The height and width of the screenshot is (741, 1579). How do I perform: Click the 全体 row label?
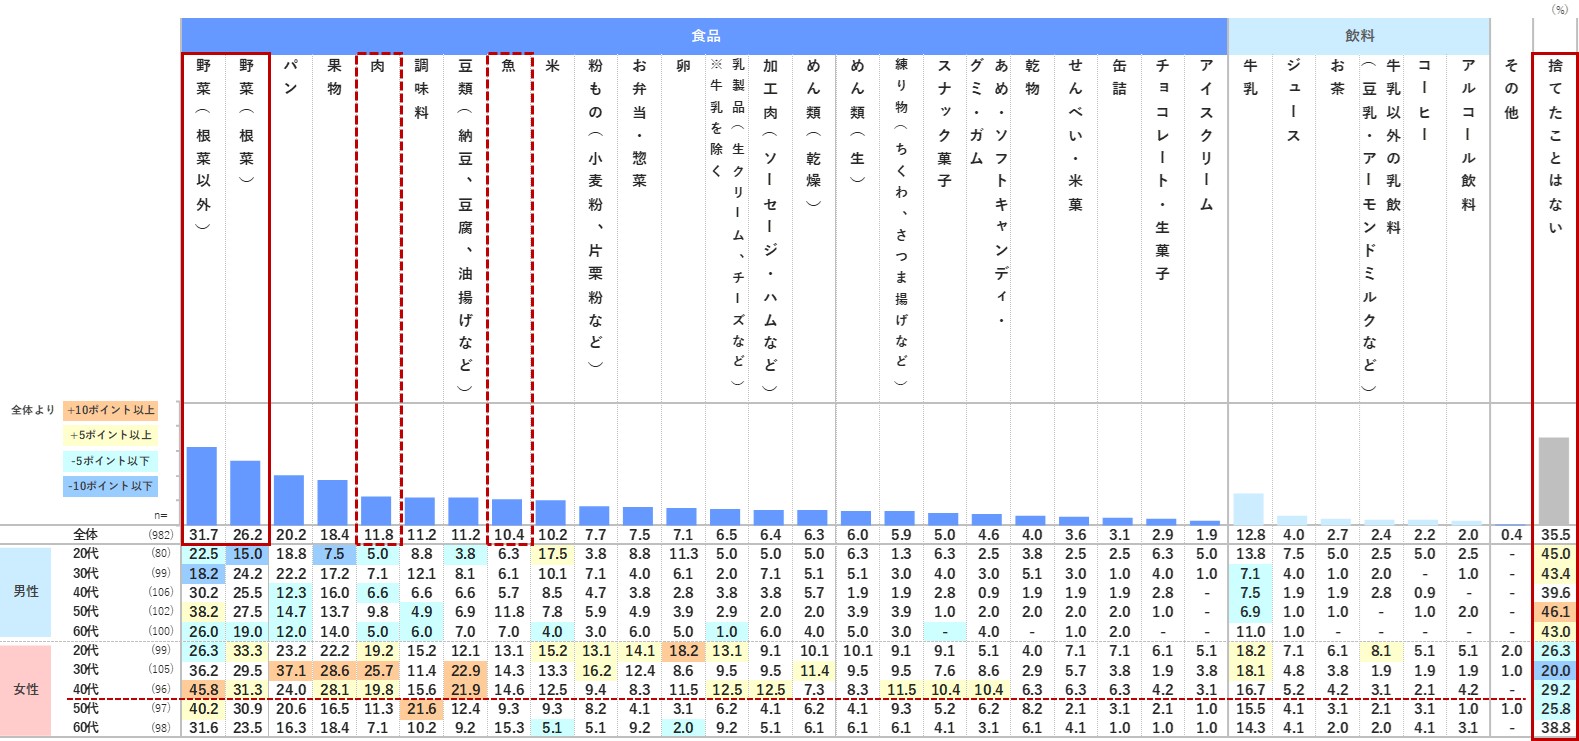click(86, 535)
